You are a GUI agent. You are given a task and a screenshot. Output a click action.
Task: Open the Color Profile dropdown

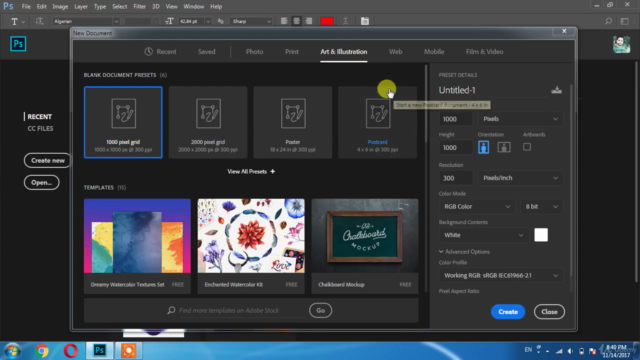coord(500,276)
